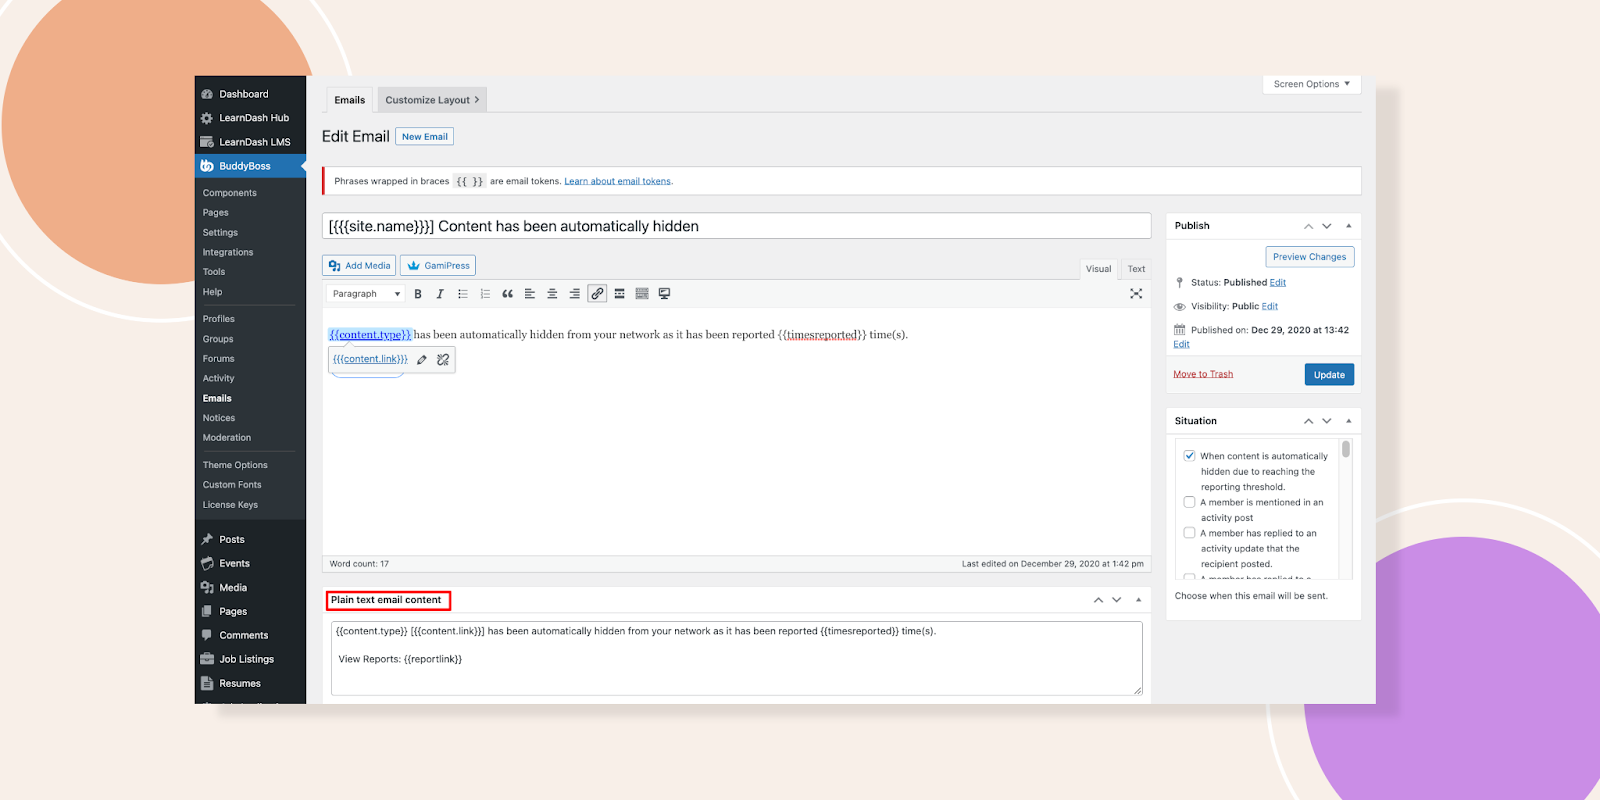
Task: Click the email title input field
Action: click(x=737, y=226)
